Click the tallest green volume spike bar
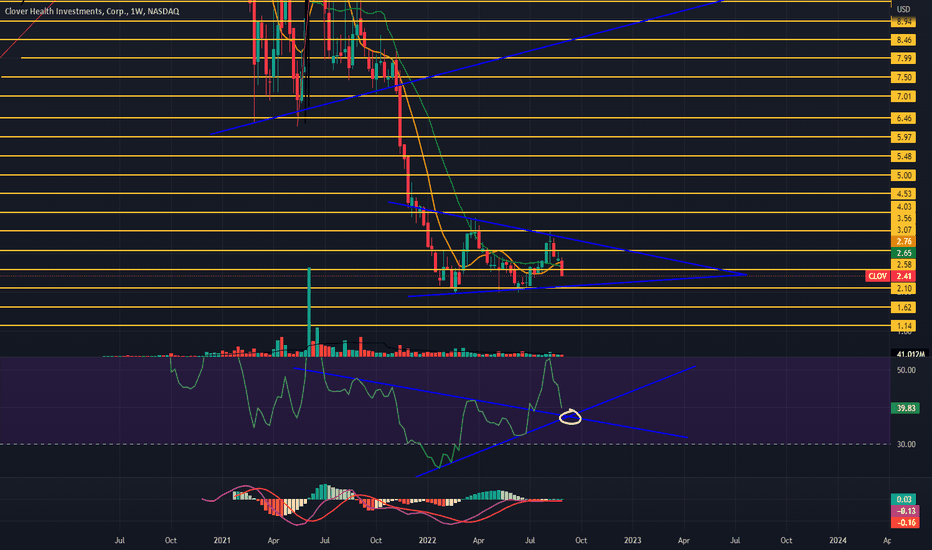The width and height of the screenshot is (932, 550). pos(309,312)
